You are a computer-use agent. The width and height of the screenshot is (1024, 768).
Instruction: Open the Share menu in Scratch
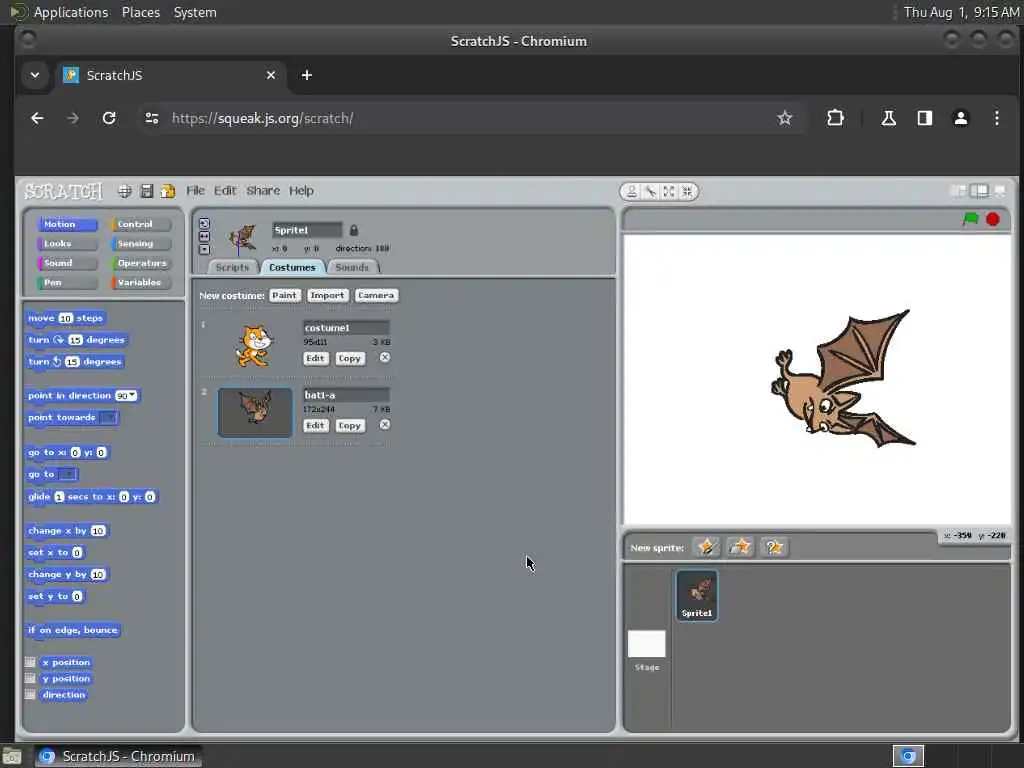click(263, 191)
